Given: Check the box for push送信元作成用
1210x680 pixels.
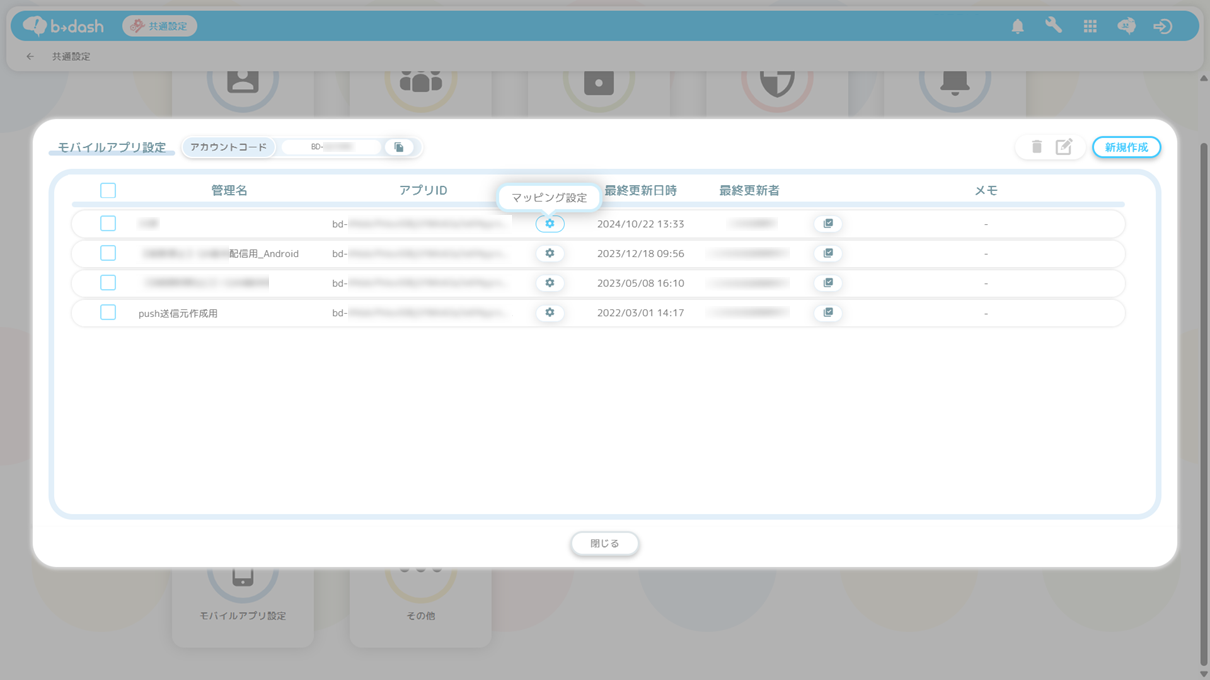Looking at the screenshot, I should pyautogui.click(x=108, y=313).
